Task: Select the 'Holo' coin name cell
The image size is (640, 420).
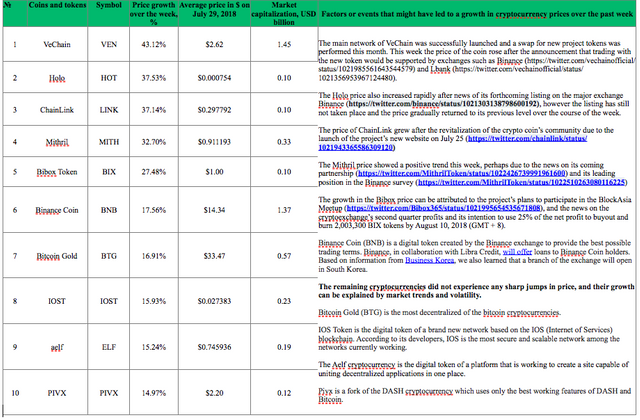Action: coord(57,78)
